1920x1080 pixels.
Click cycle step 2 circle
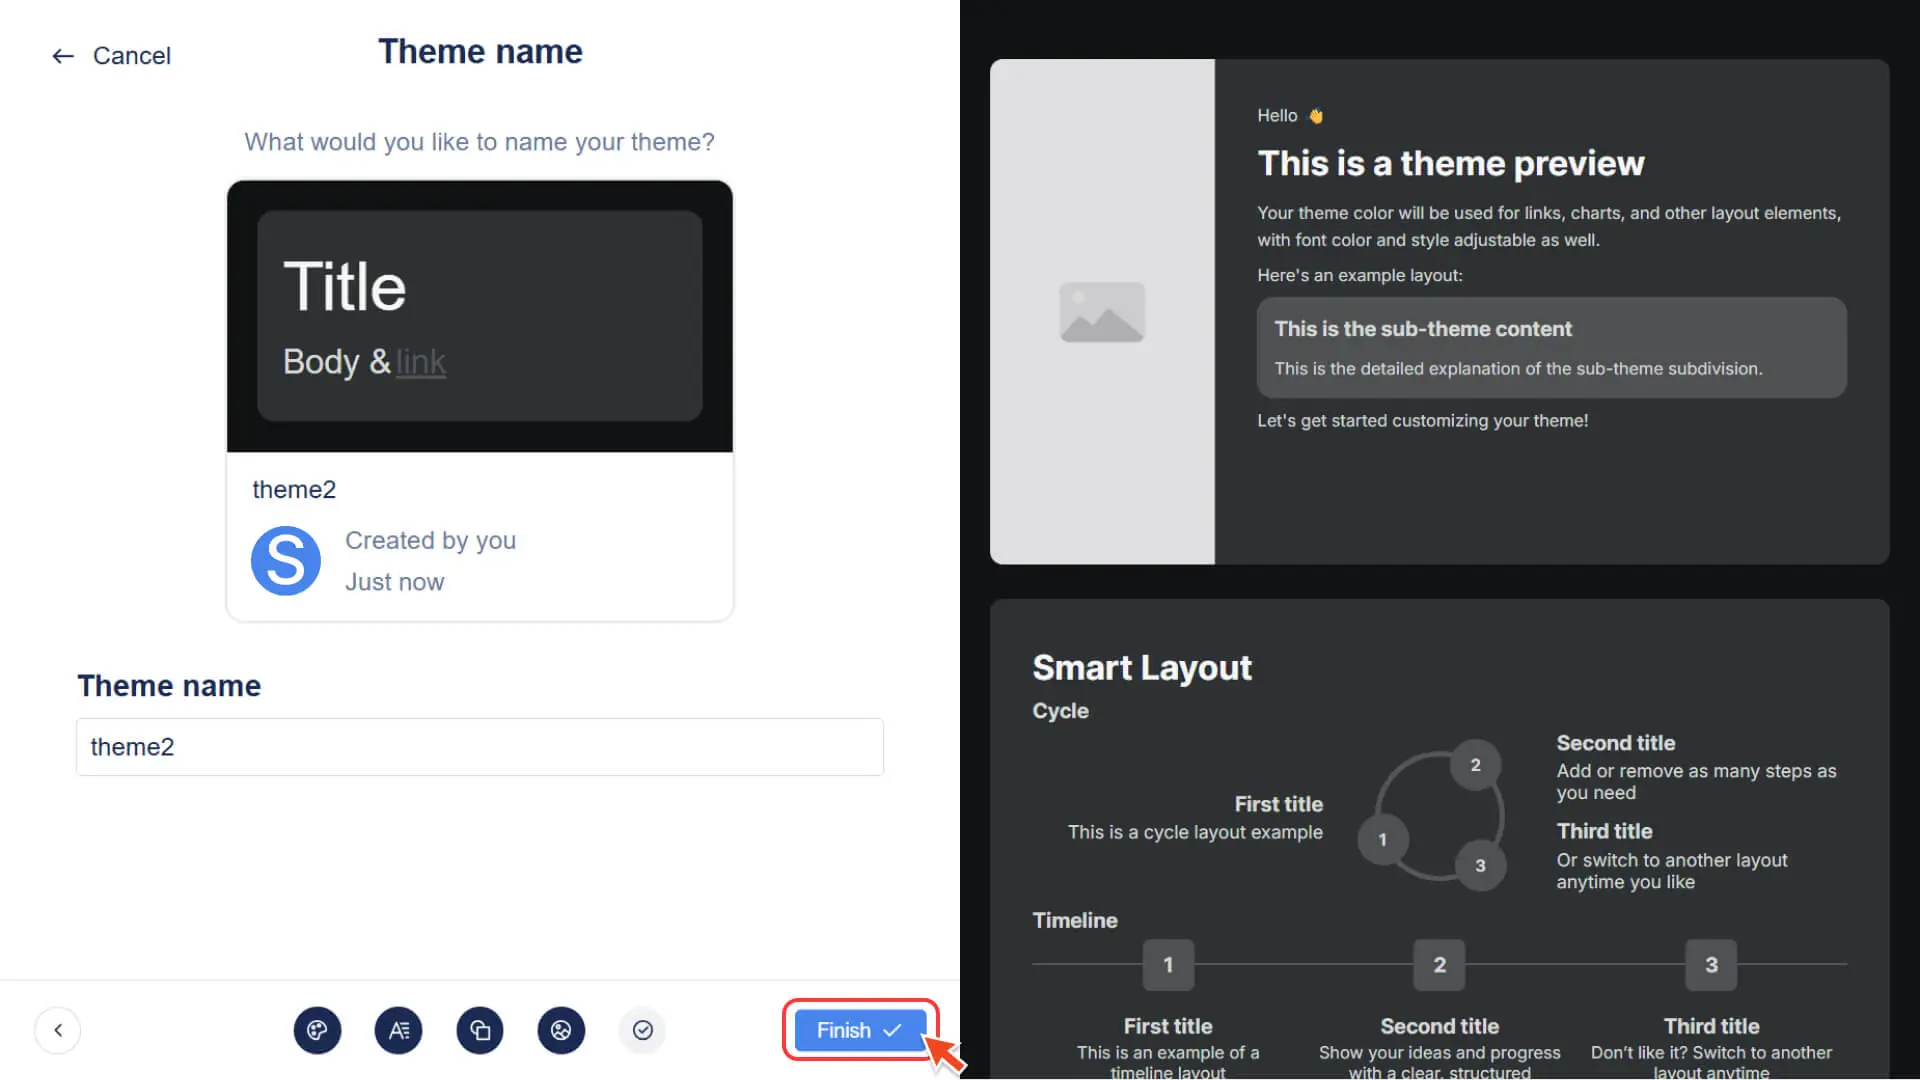[1476, 765]
